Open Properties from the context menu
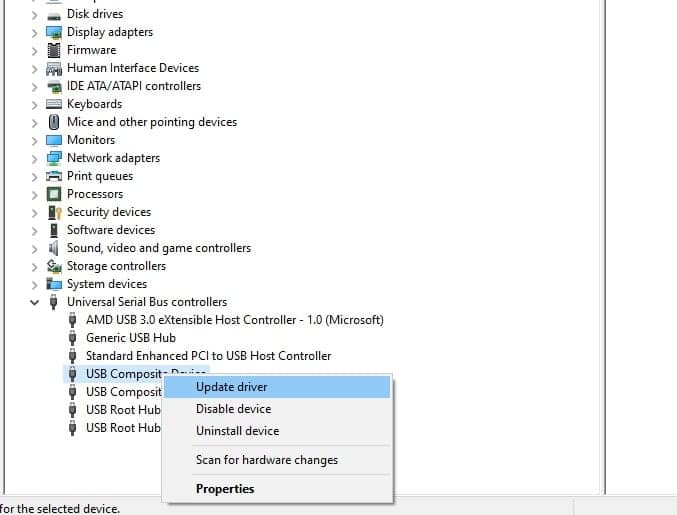The height and width of the screenshot is (515, 677). click(277, 489)
